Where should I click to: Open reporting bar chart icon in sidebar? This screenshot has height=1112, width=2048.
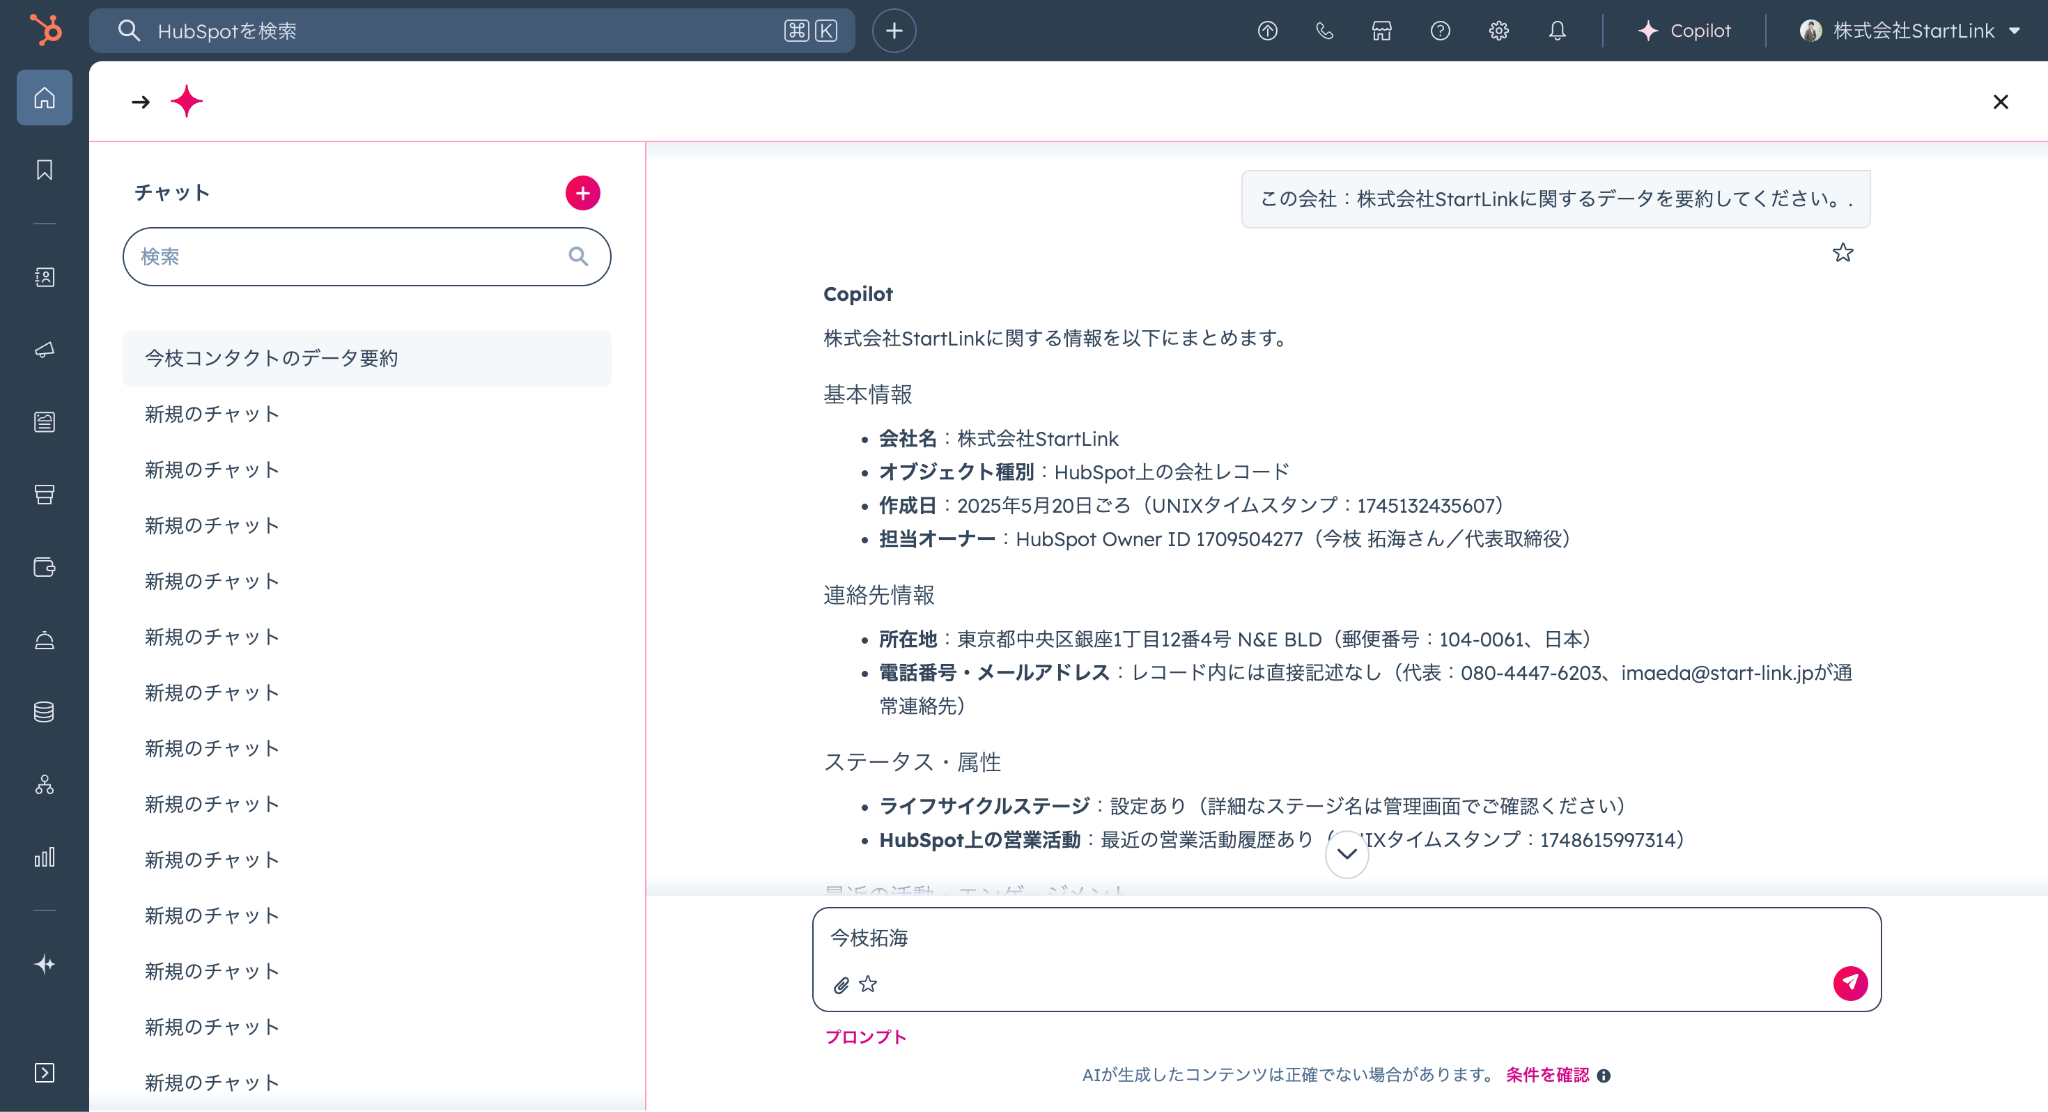44,857
